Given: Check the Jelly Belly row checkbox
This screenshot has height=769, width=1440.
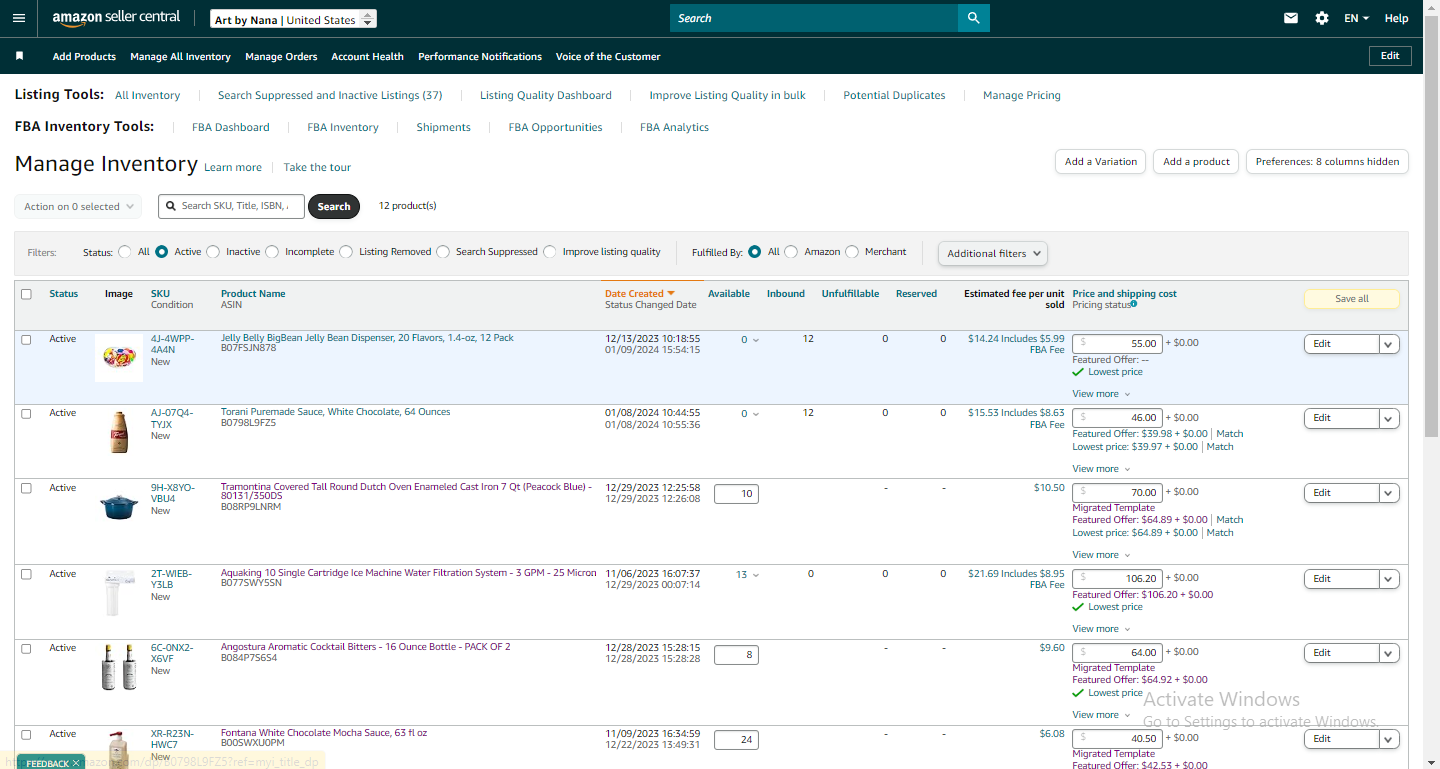Looking at the screenshot, I should [x=26, y=339].
